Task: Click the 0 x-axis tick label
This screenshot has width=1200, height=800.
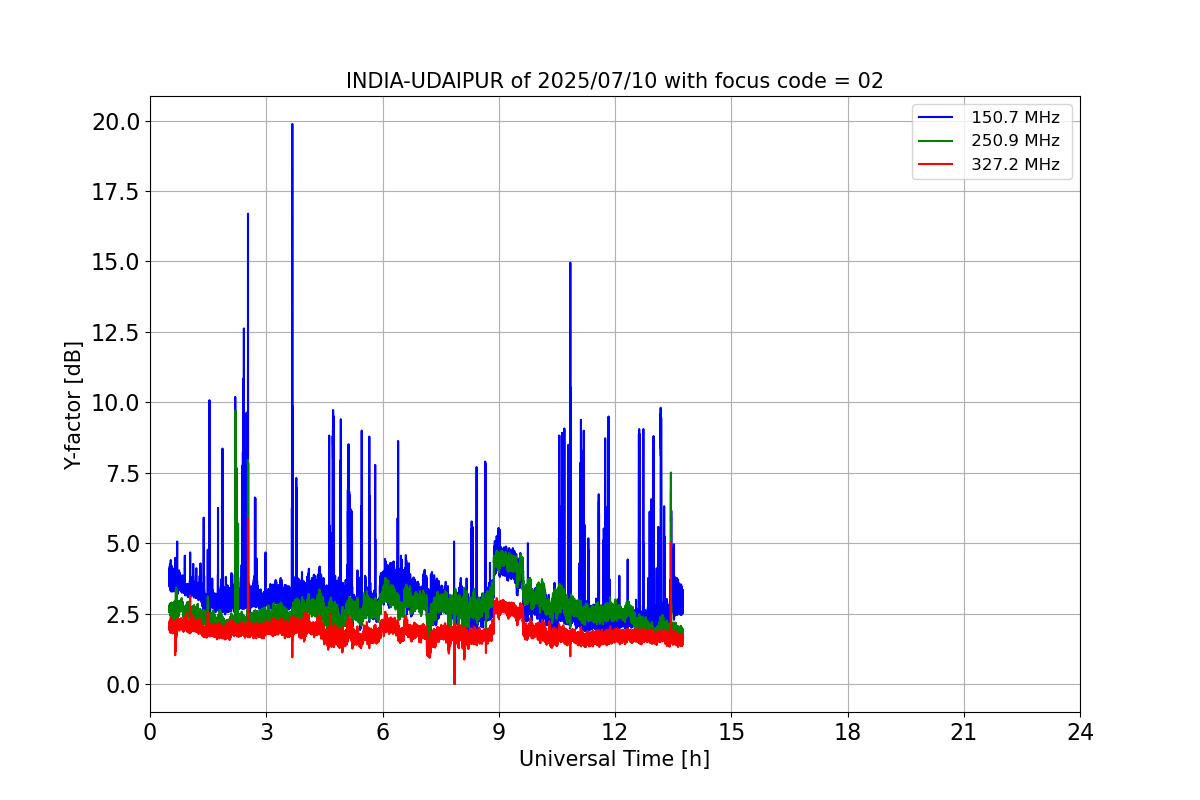Action: [x=150, y=732]
